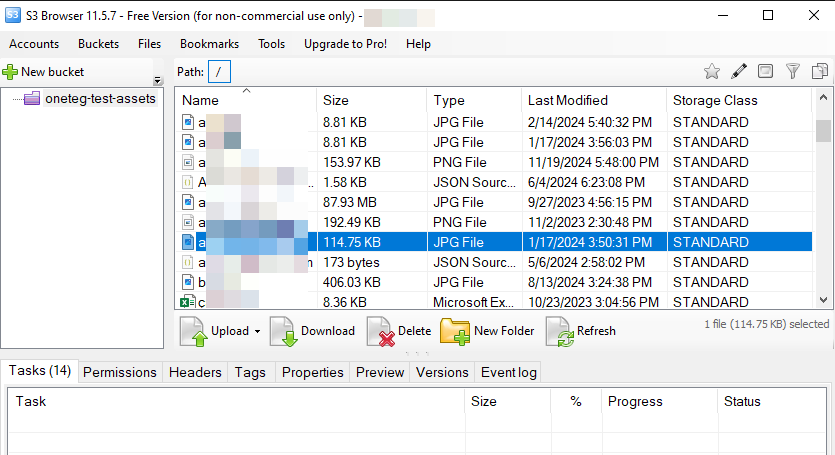This screenshot has height=455, width=835.
Task: Switch to the Permissions tab
Action: (120, 372)
